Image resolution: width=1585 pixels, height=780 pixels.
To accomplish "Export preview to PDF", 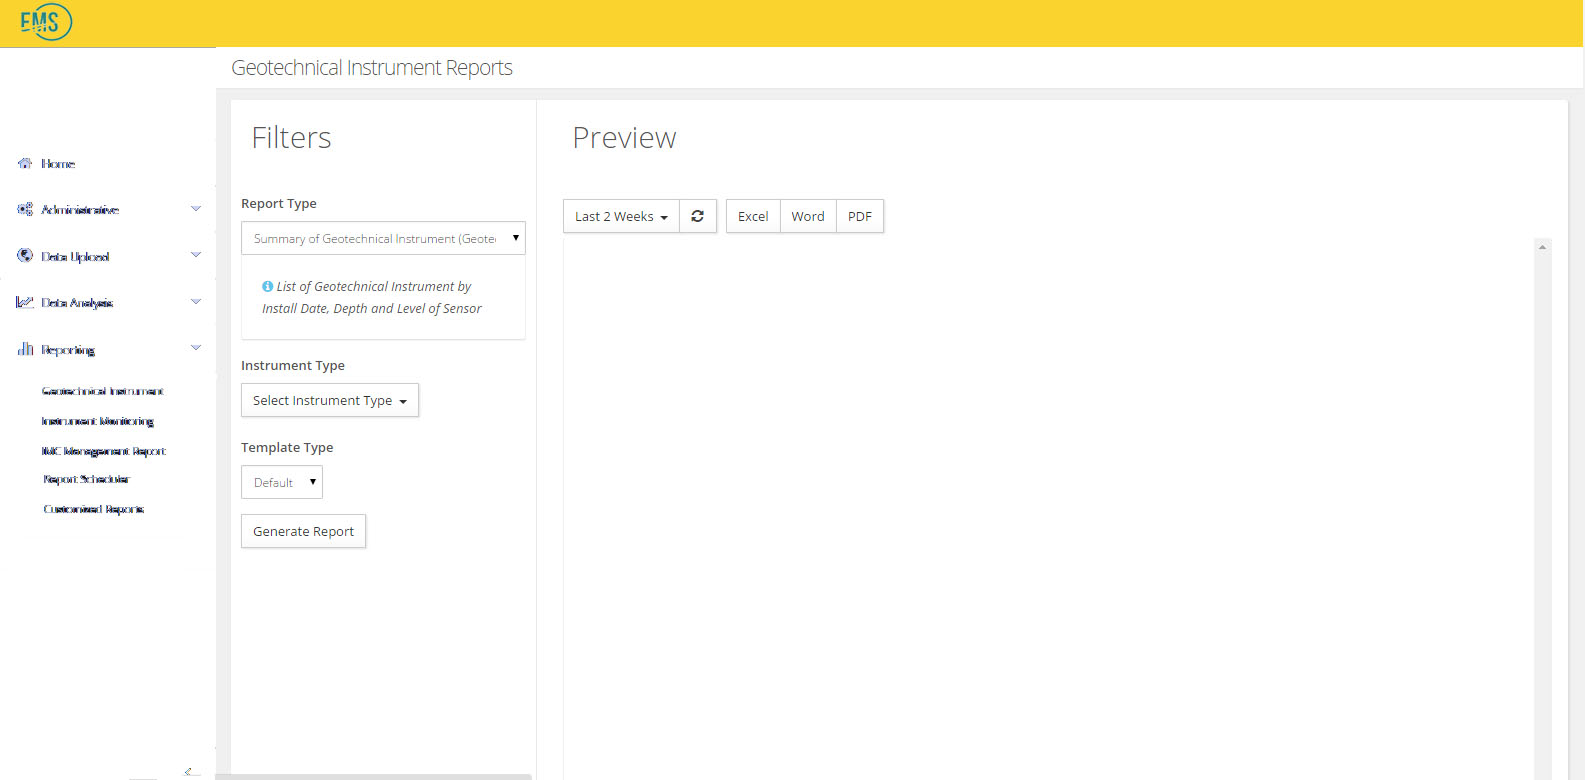I will point(860,216).
